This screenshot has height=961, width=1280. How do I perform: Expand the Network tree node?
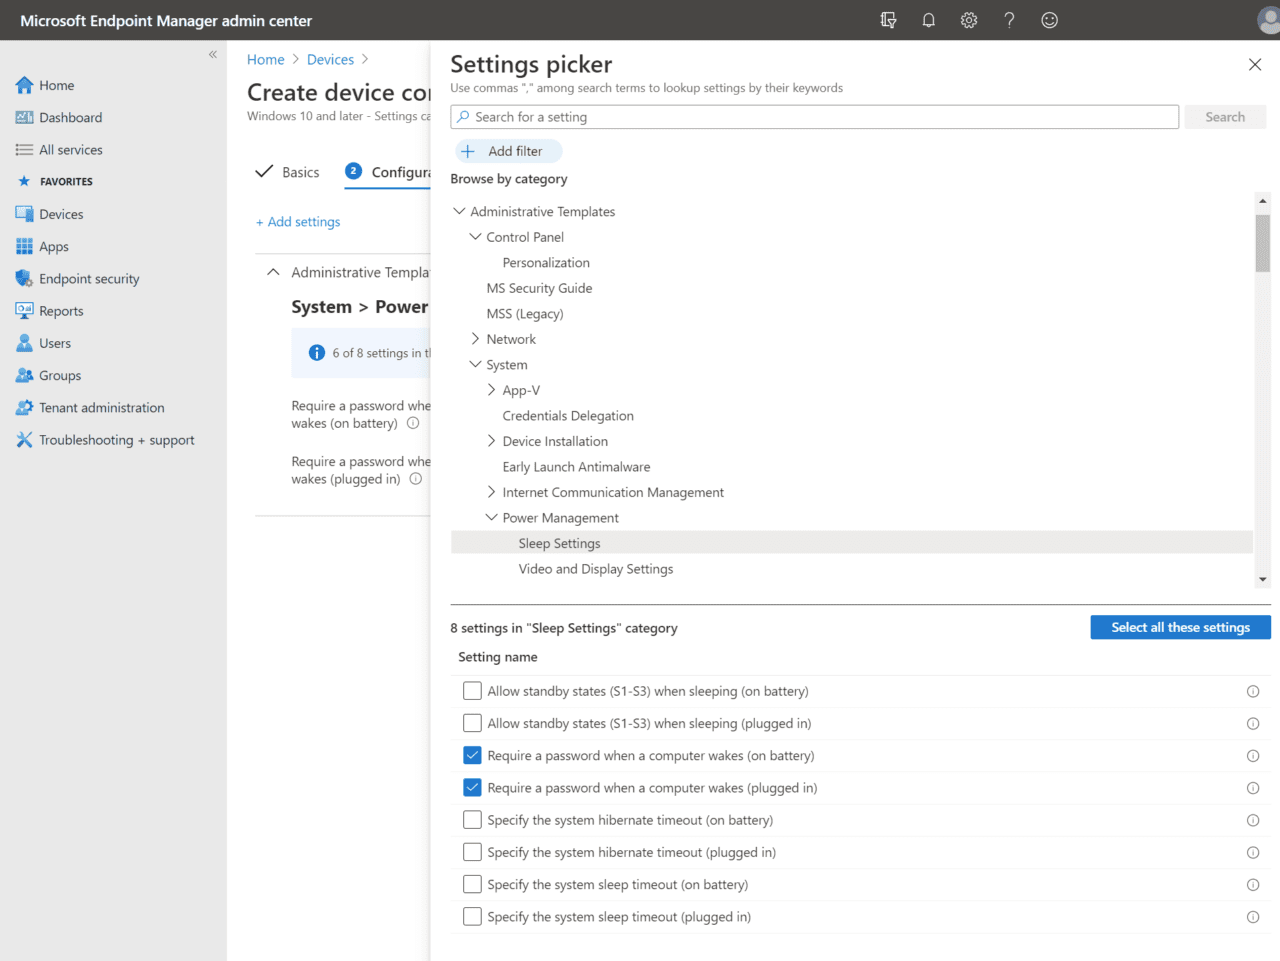(475, 339)
